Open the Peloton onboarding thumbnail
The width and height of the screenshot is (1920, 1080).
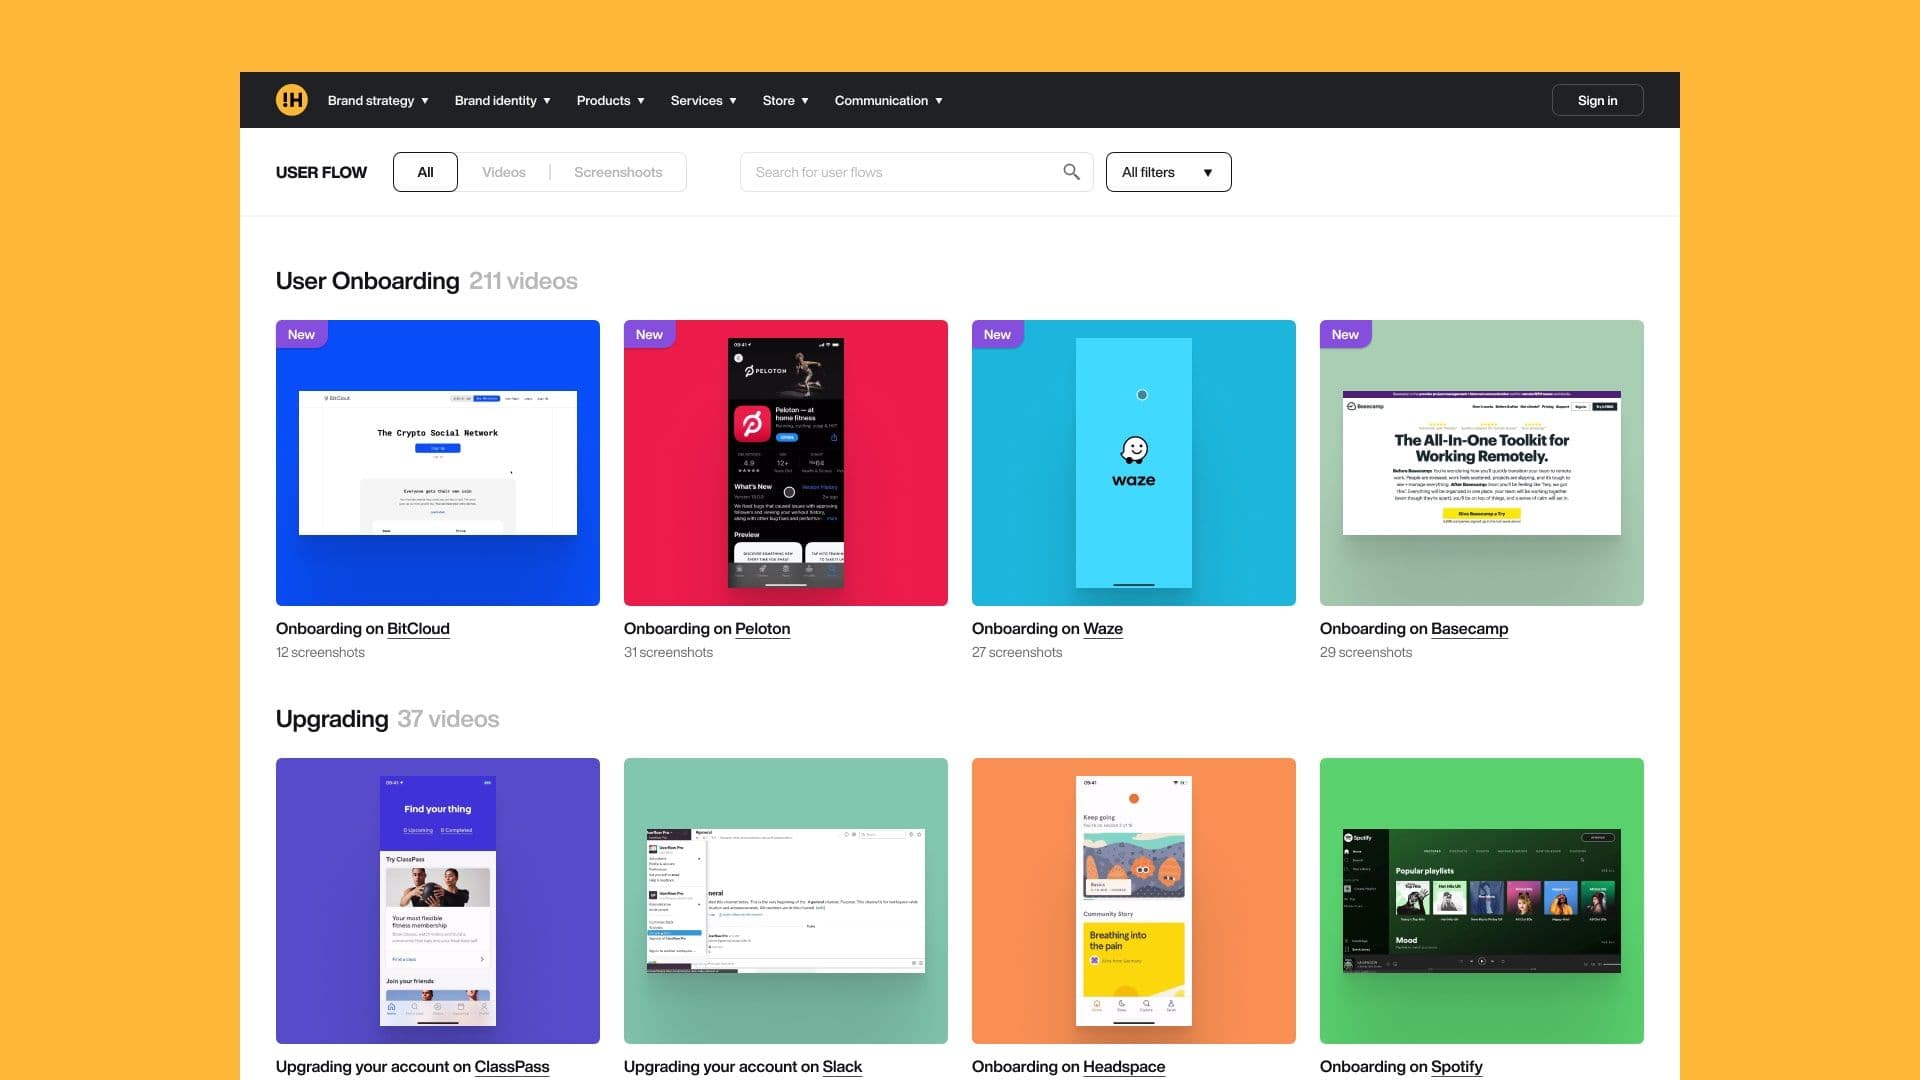(786, 462)
